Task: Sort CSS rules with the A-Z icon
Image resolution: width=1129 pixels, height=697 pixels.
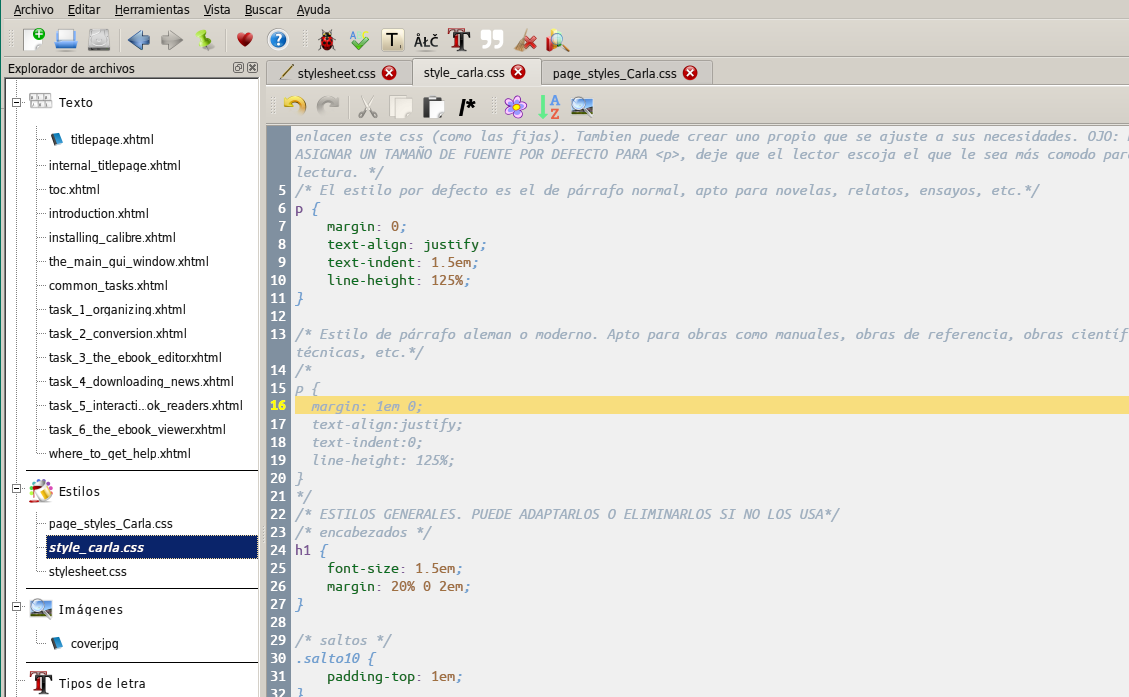Action: click(x=549, y=106)
